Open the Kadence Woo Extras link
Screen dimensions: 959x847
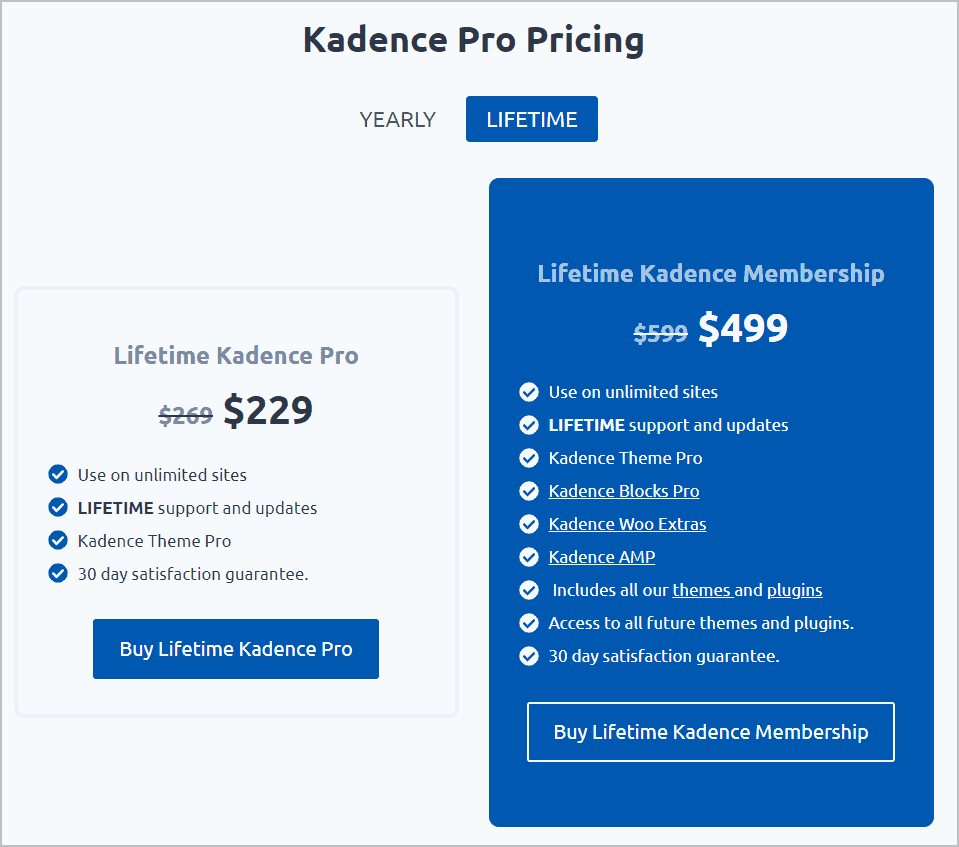tap(627, 524)
